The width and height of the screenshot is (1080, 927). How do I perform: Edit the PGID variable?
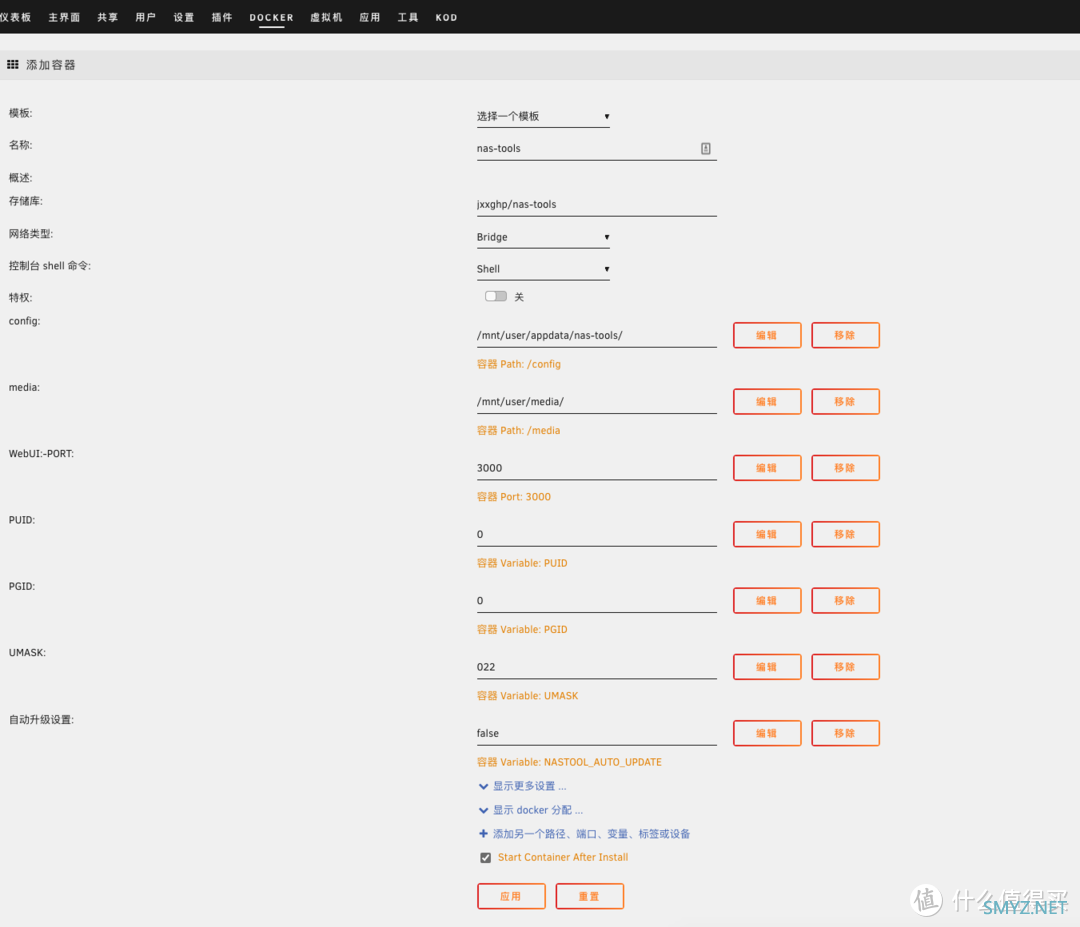[767, 601]
